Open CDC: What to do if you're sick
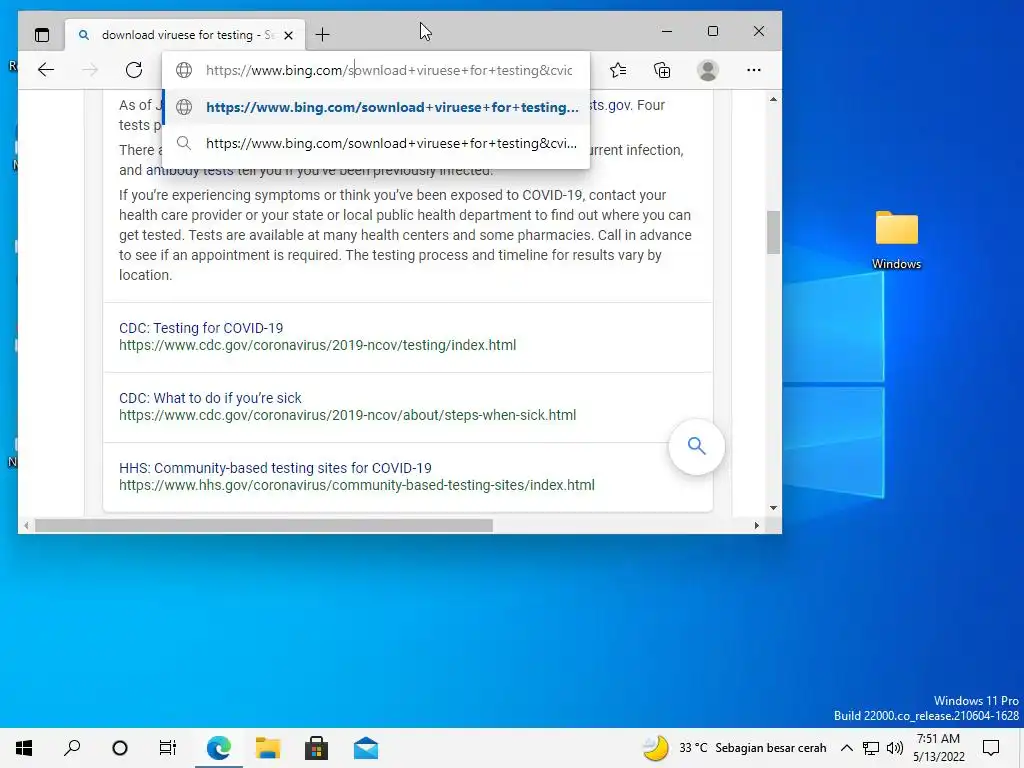The height and width of the screenshot is (768, 1024). coord(210,398)
